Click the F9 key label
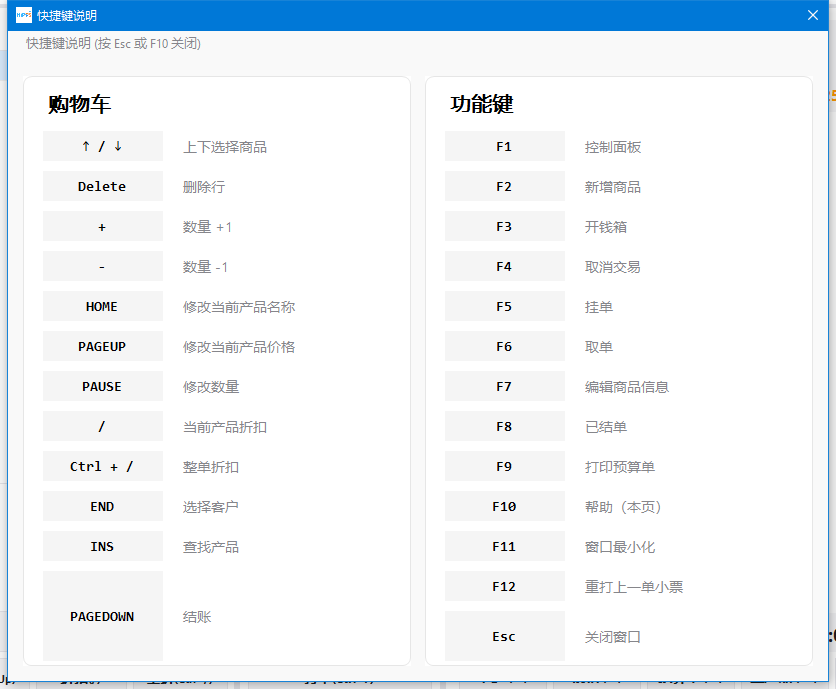This screenshot has width=836, height=689. tap(504, 466)
